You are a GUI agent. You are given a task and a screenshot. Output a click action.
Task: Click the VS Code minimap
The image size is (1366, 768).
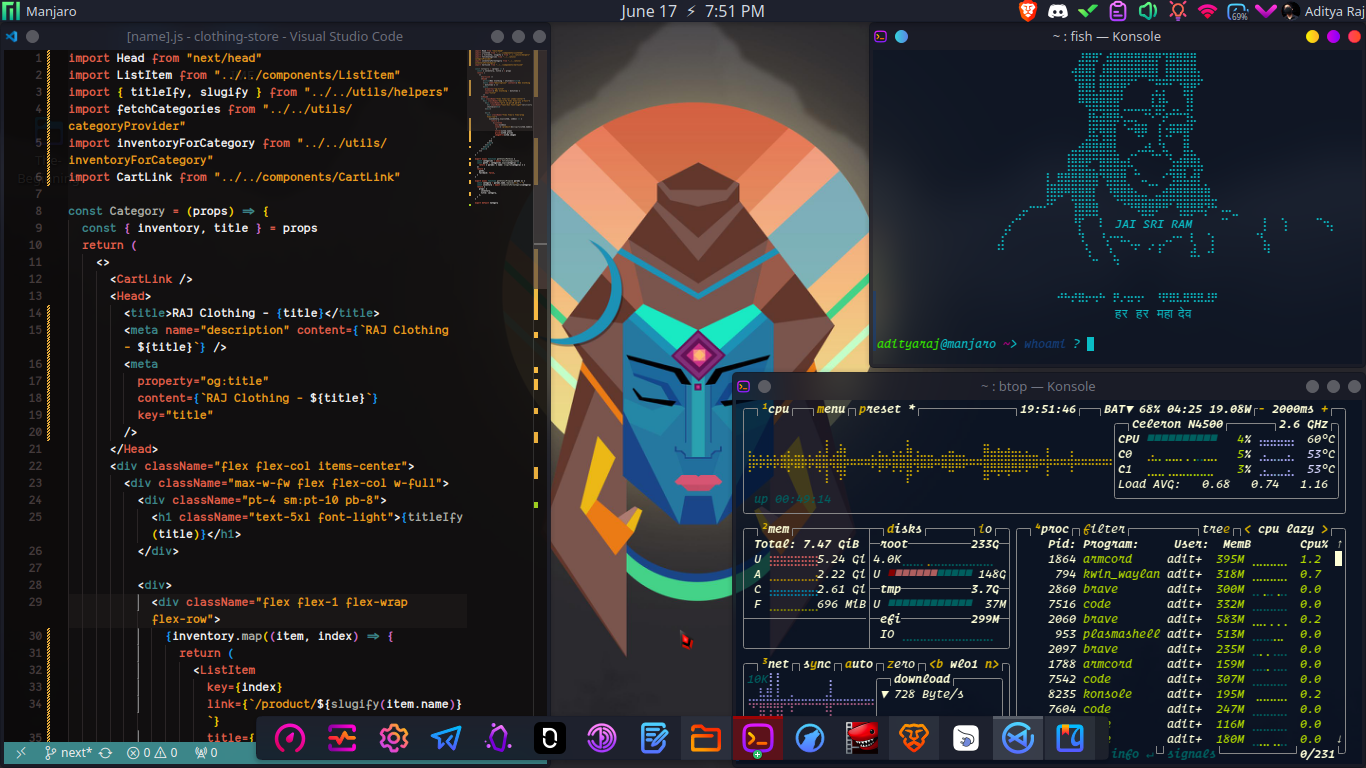[500, 127]
